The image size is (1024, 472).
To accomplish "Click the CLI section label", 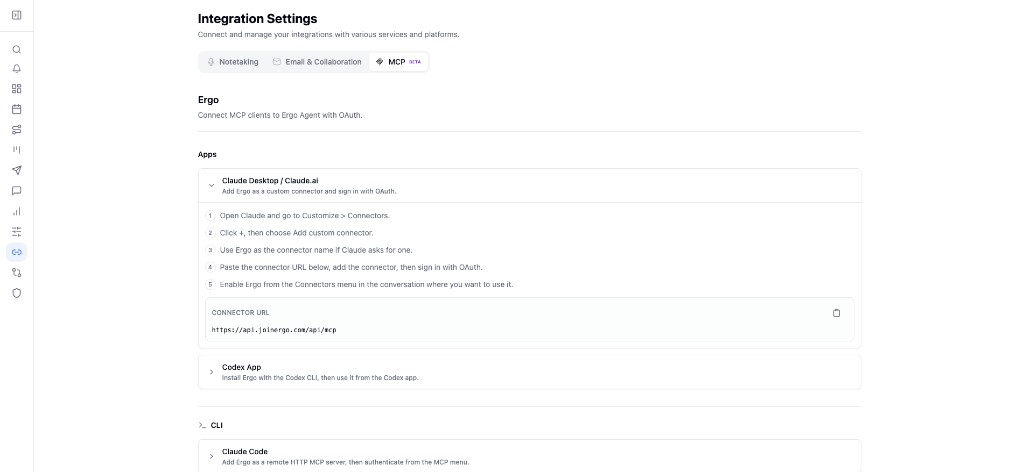I will click(x=217, y=425).
